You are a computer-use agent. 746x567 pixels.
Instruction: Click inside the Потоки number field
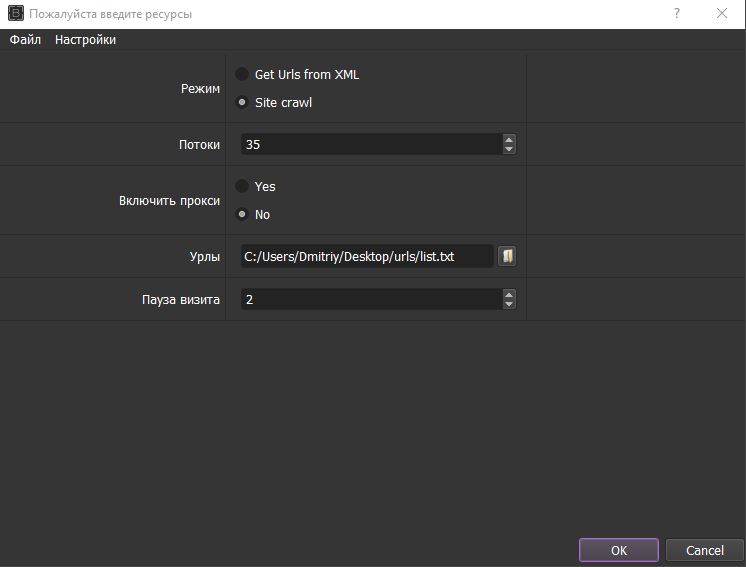(x=372, y=144)
